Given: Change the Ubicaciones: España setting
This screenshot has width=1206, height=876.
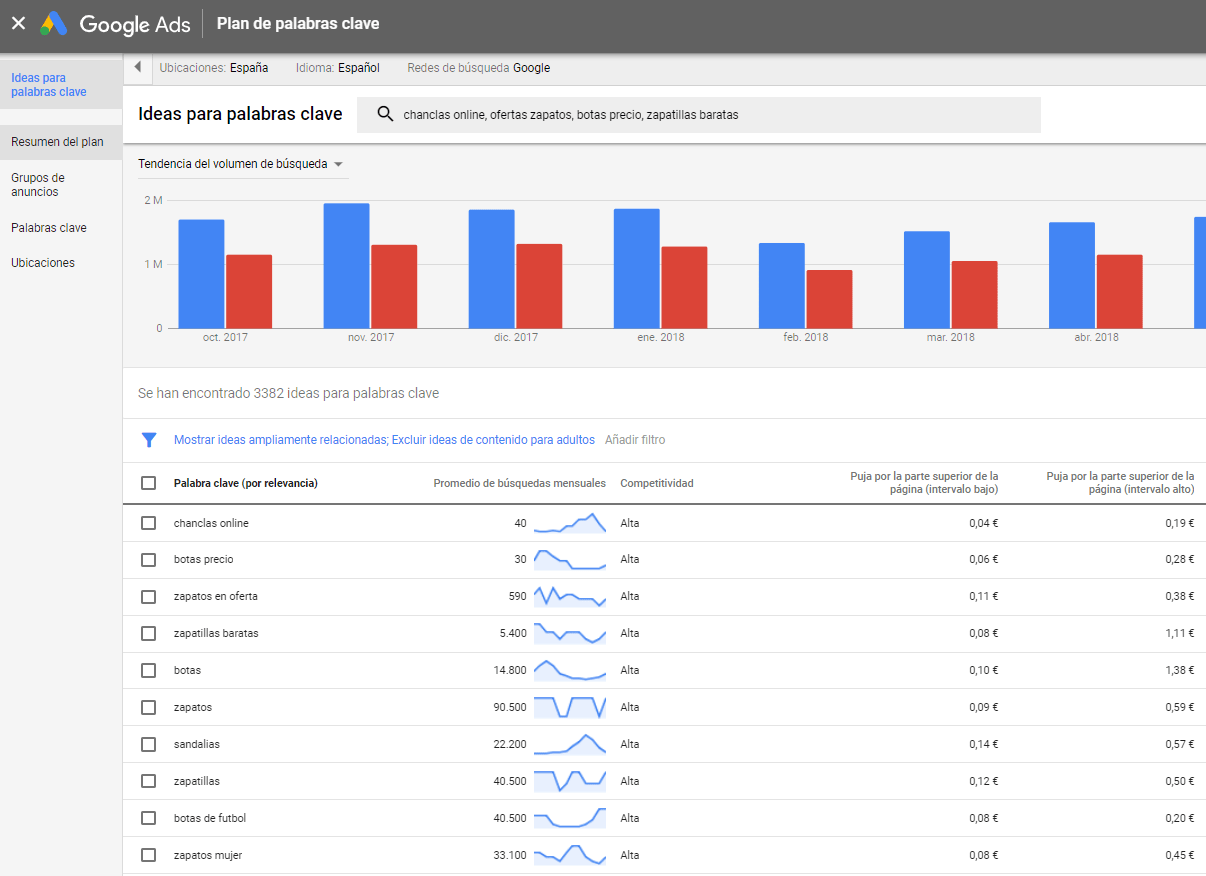Looking at the screenshot, I should pos(214,68).
